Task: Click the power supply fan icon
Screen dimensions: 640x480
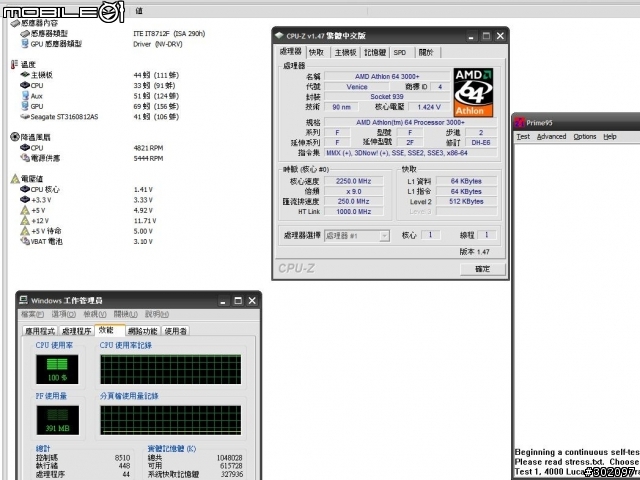Action: [25, 158]
